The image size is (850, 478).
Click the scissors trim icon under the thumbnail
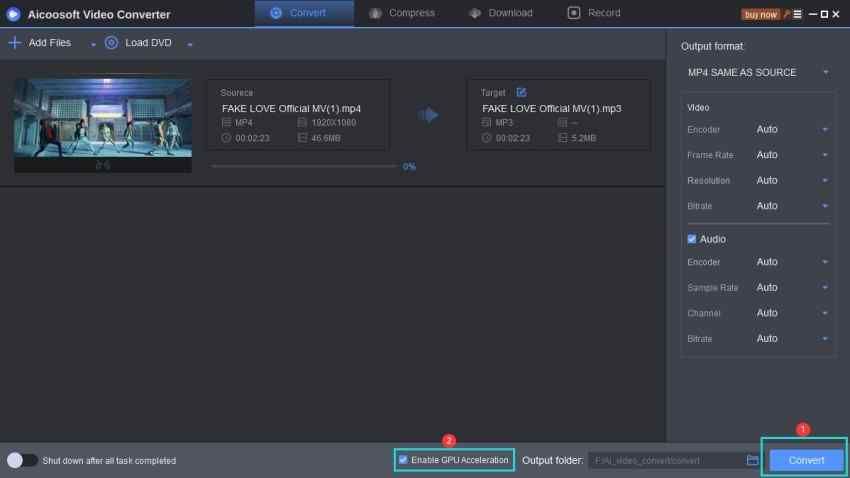pos(102,166)
